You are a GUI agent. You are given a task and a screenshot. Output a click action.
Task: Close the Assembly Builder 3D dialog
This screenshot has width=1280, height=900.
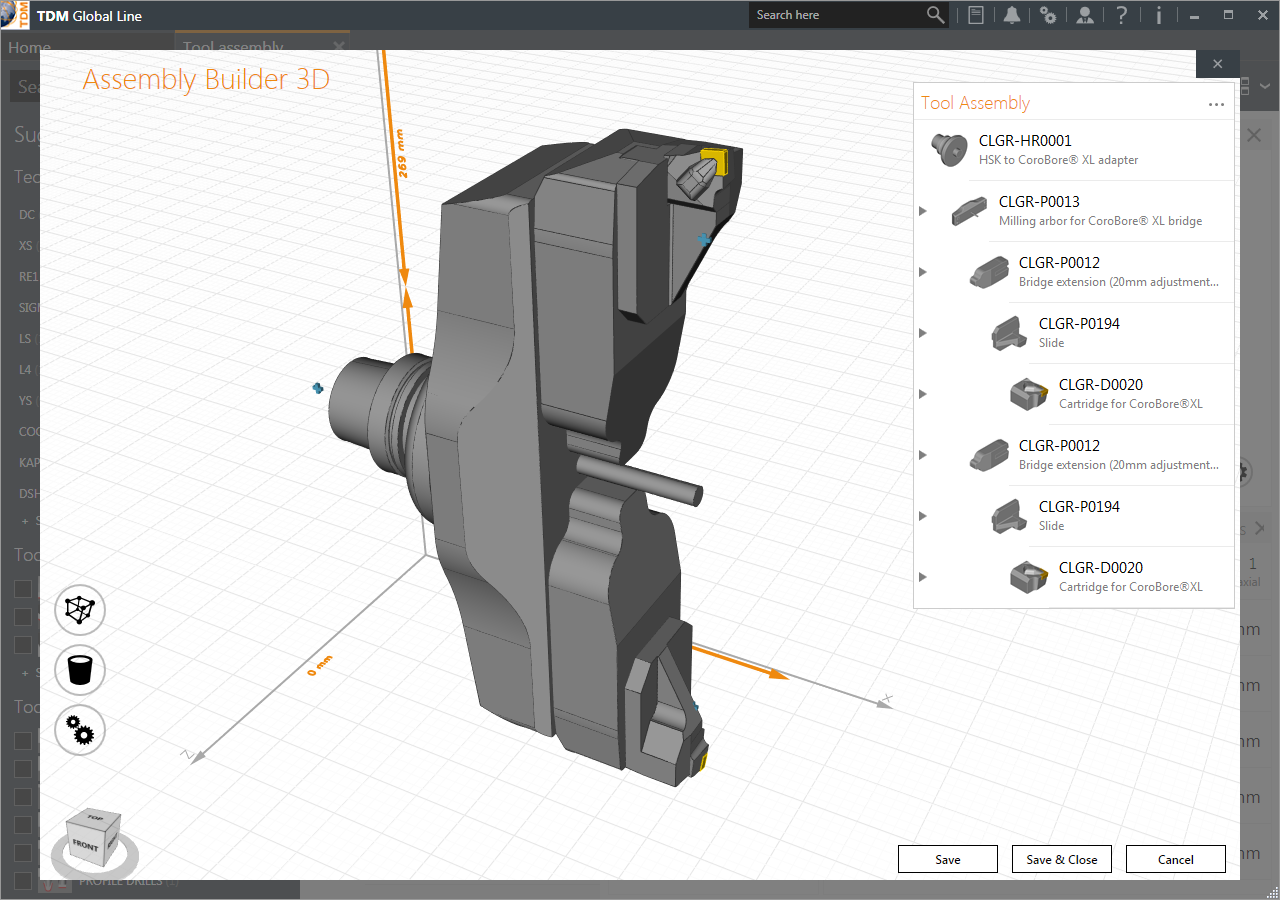pos(1217,64)
